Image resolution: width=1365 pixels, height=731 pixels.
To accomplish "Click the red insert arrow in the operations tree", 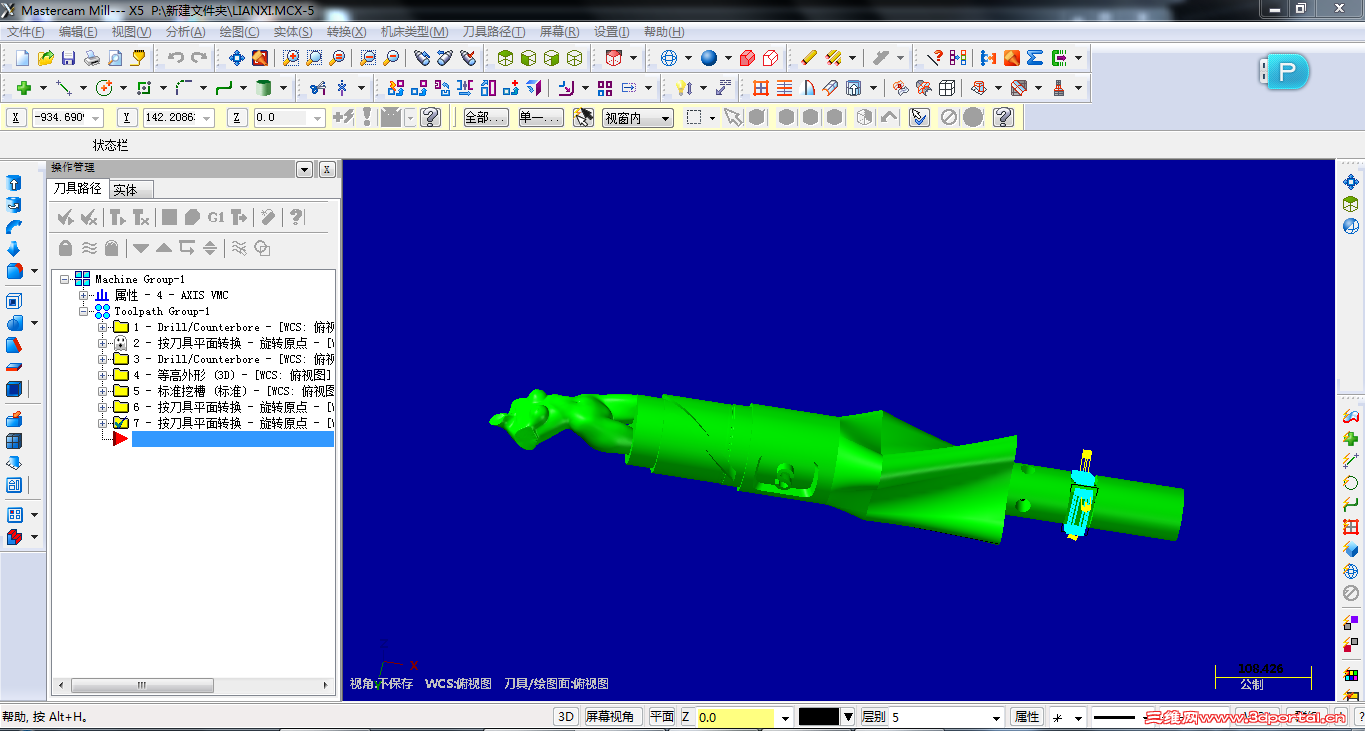I will pos(121,439).
